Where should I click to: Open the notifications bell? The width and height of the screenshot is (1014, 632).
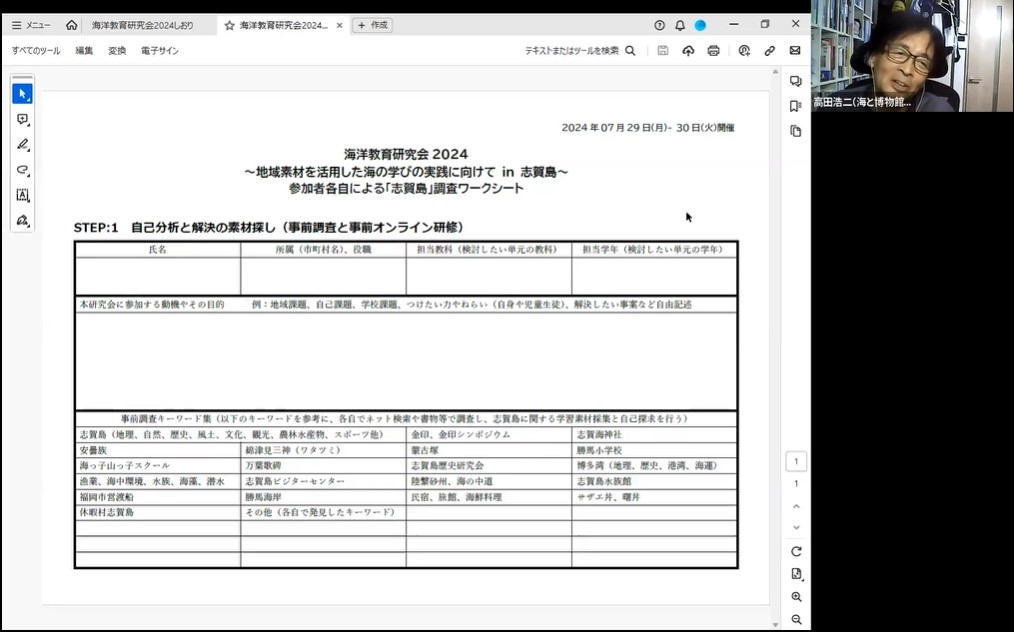click(x=680, y=25)
